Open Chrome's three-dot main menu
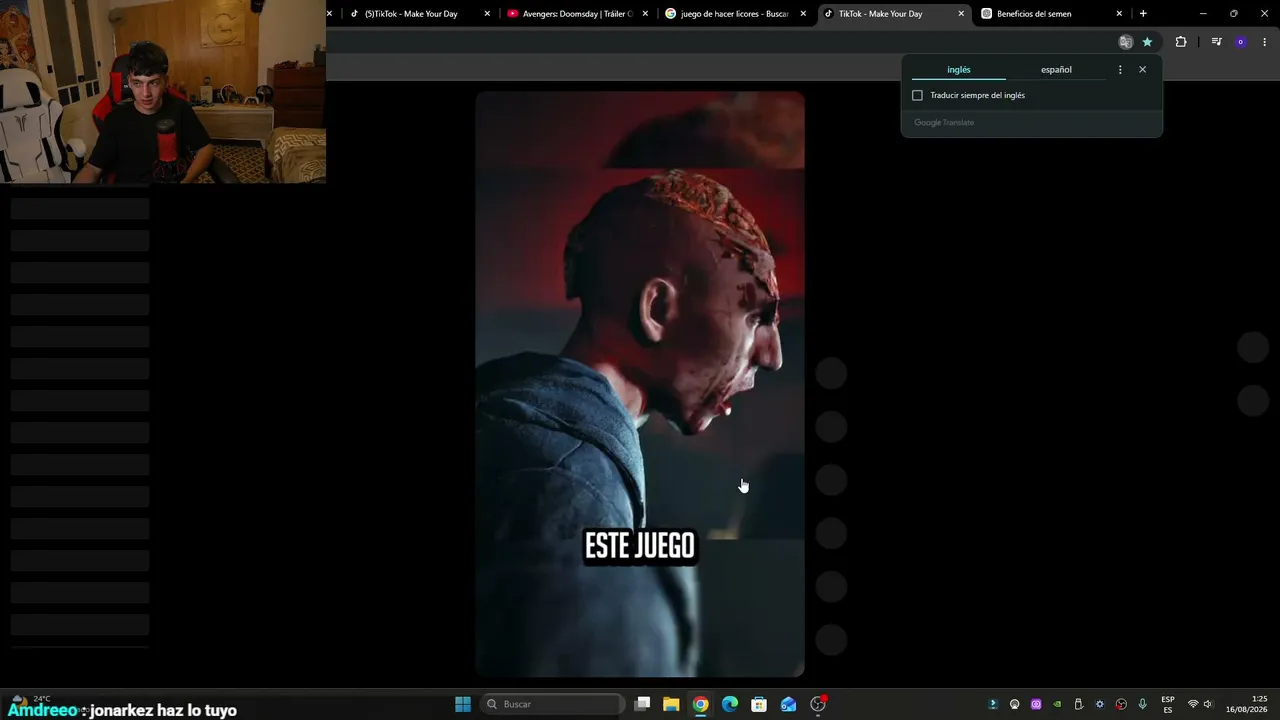This screenshot has width=1280, height=720. pyautogui.click(x=1265, y=42)
